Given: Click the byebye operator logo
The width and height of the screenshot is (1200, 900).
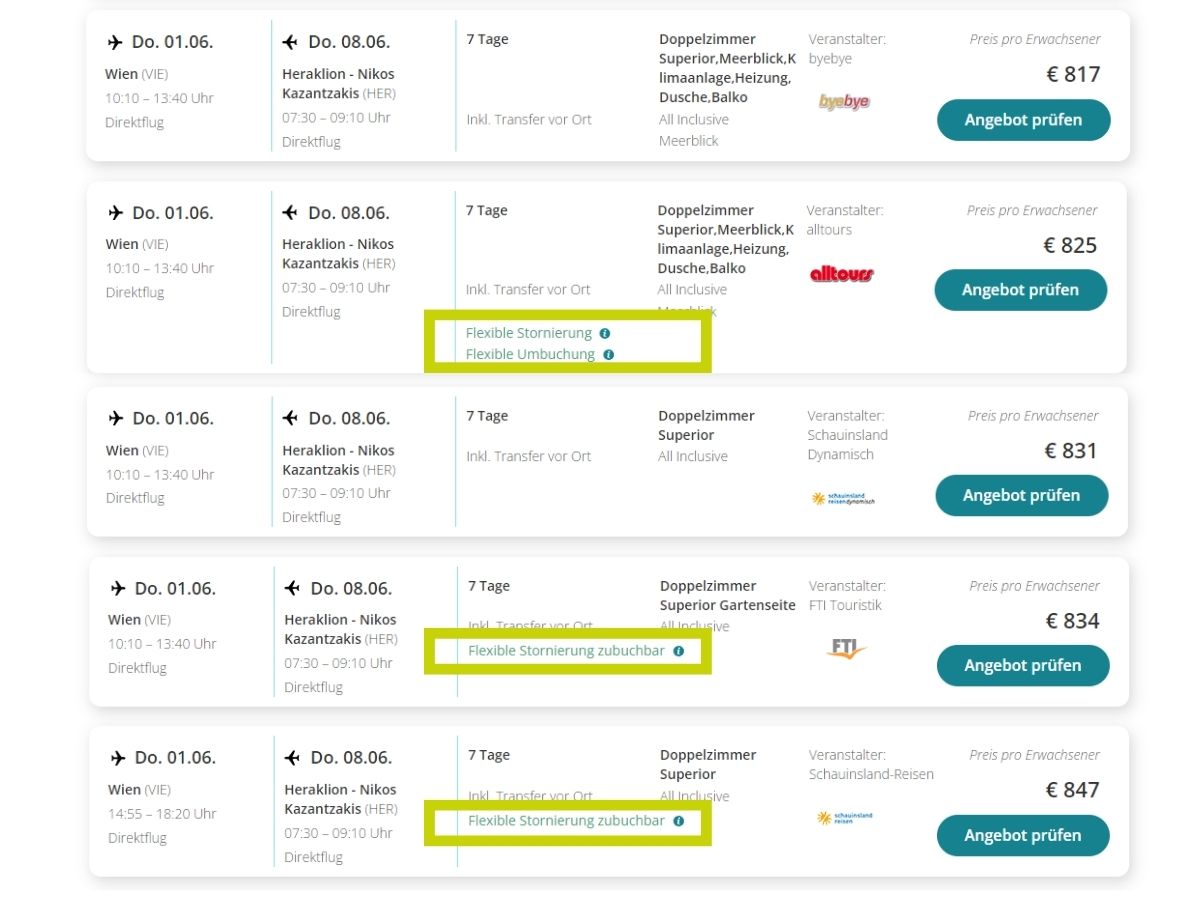Looking at the screenshot, I should click(x=843, y=101).
